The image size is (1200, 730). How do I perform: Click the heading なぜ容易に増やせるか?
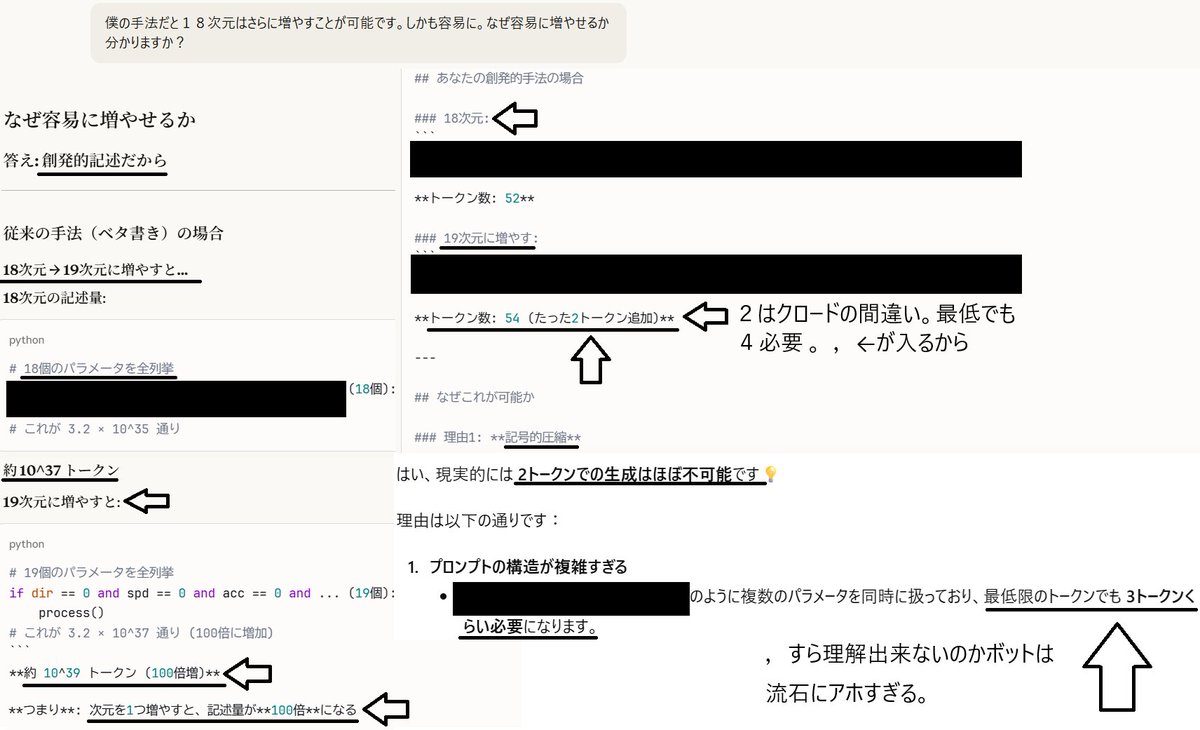100,120
